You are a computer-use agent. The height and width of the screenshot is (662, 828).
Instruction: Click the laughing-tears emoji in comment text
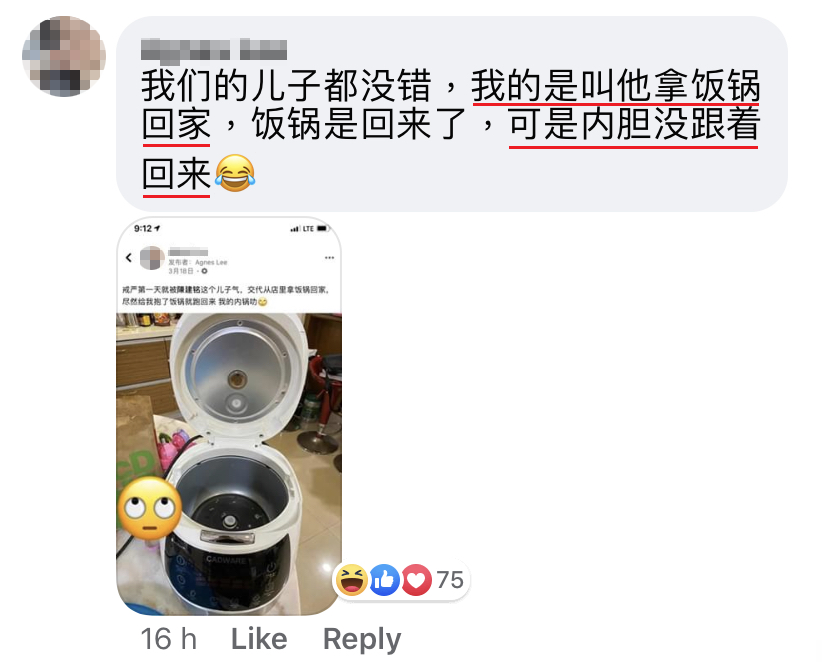[x=235, y=173]
